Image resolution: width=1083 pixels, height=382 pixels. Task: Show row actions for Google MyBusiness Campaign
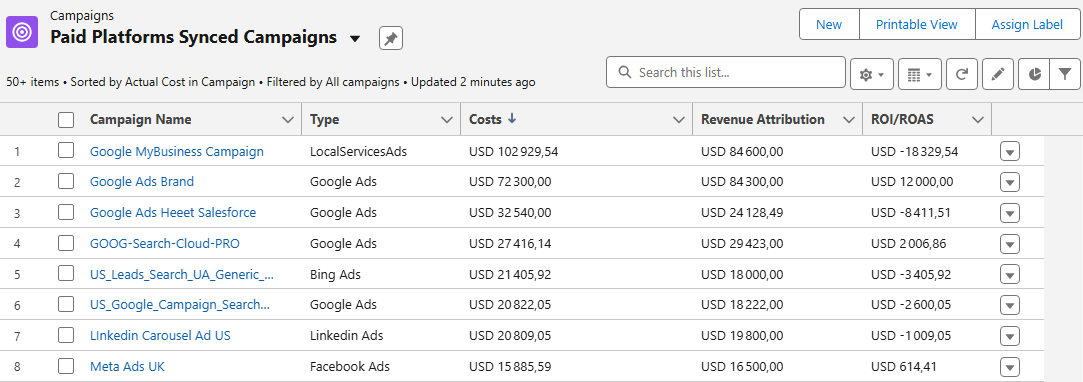(x=1010, y=152)
